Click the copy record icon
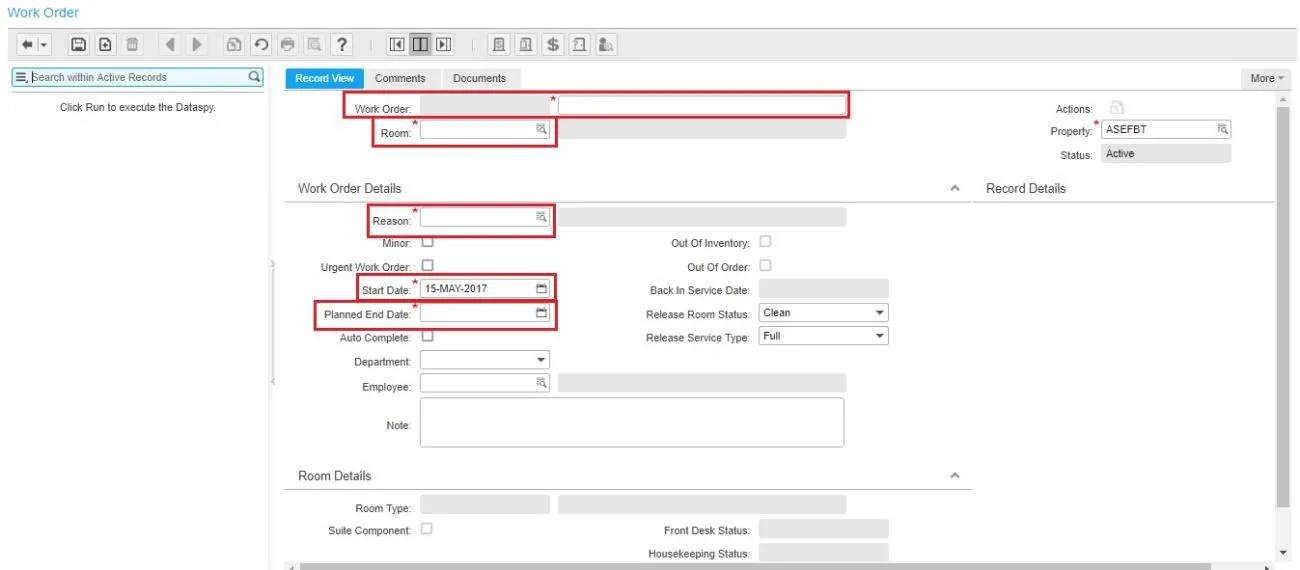This screenshot has height=570, width=1300. pos(234,45)
